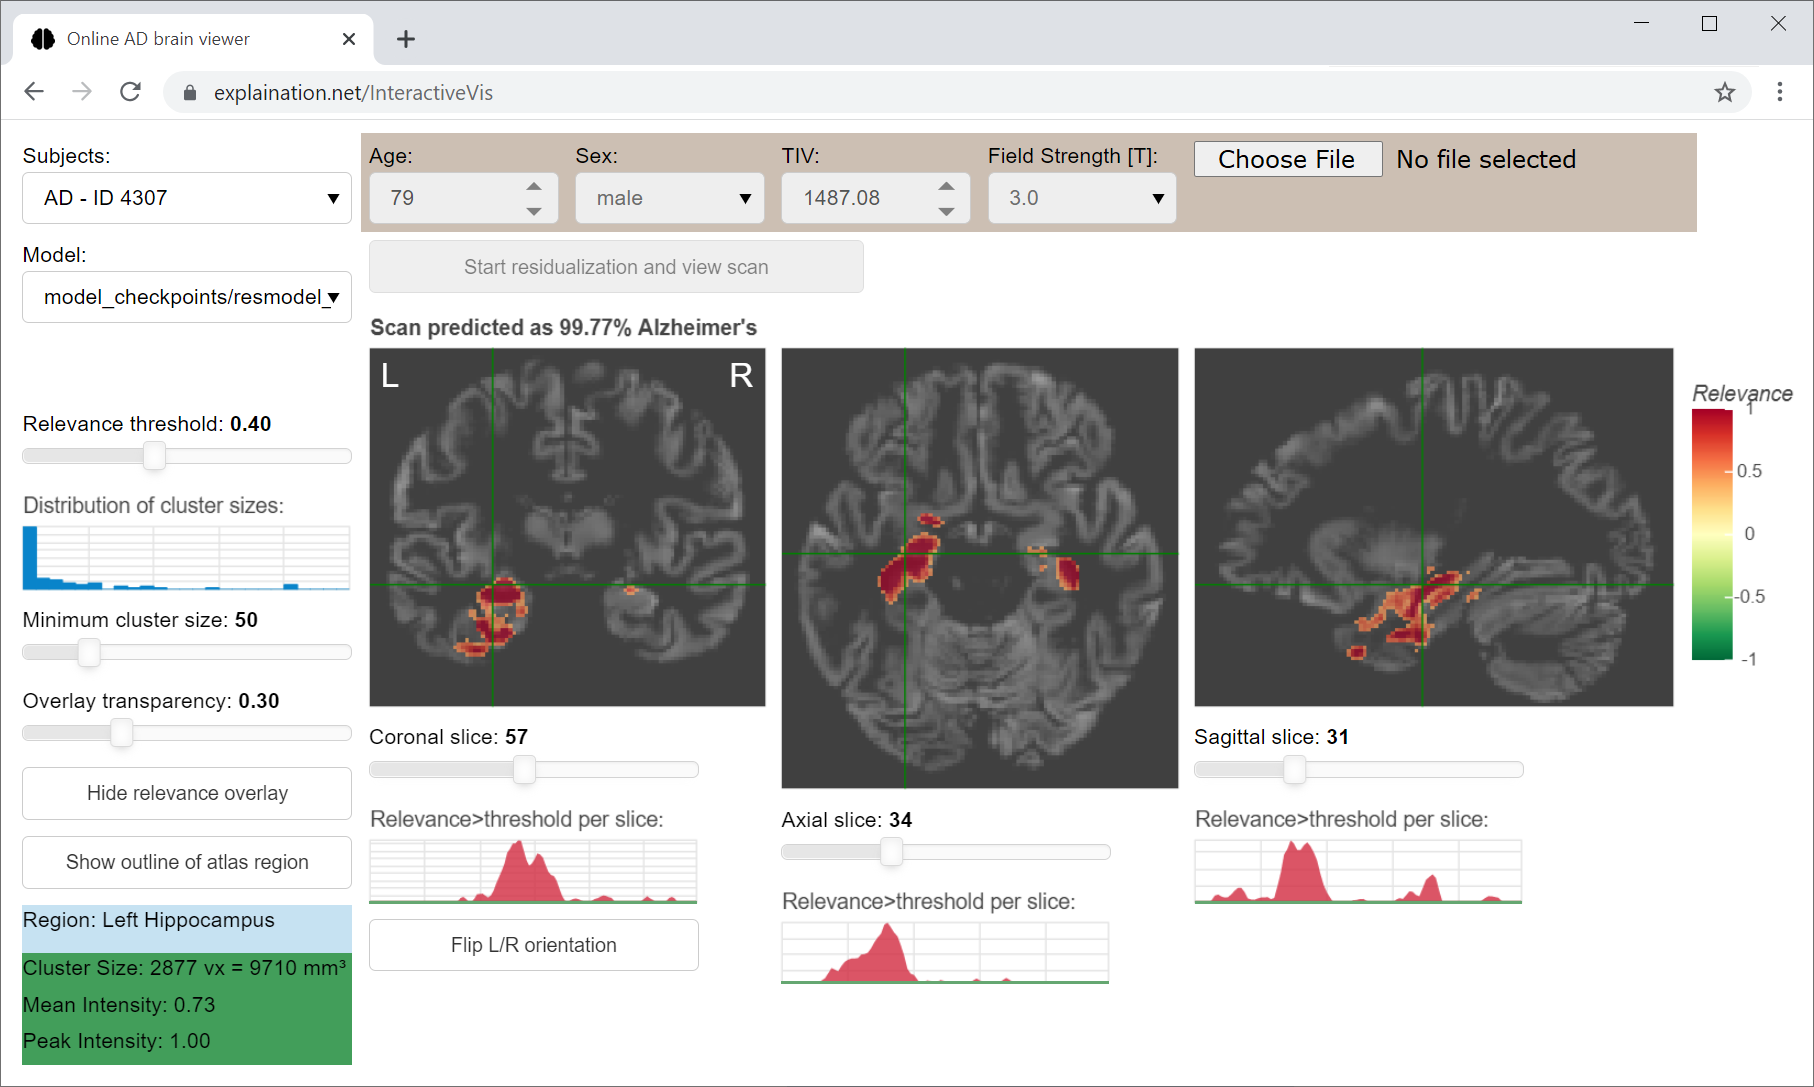Open the Field Strength dropdown
1814x1087 pixels.
(x=1082, y=198)
